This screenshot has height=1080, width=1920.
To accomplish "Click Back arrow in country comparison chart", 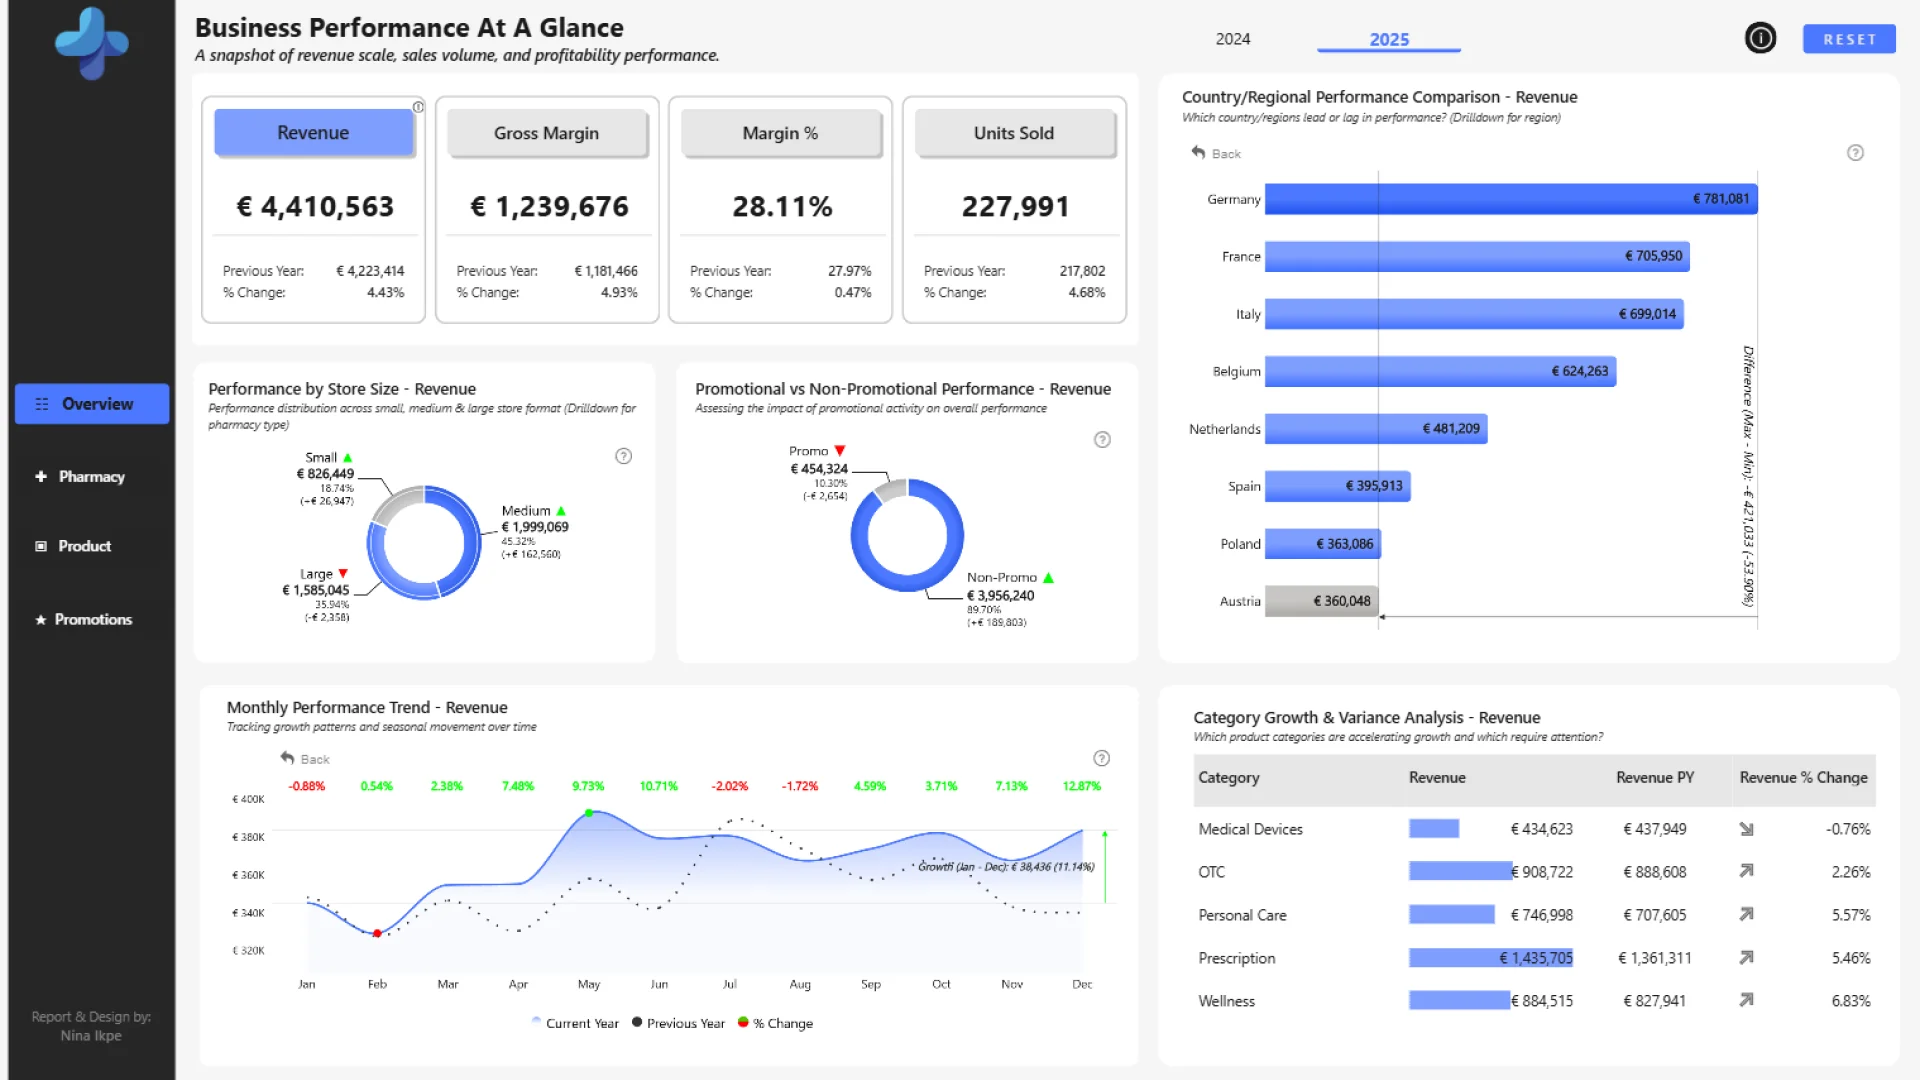I will (x=1198, y=152).
